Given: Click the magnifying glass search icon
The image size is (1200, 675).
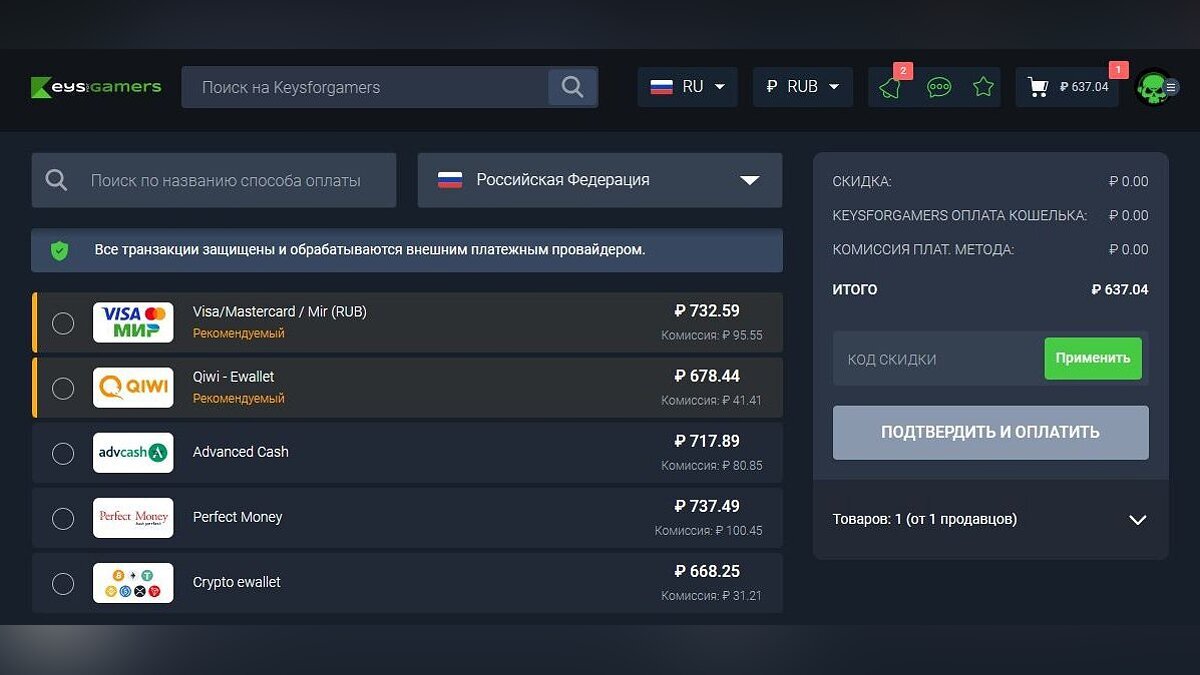Looking at the screenshot, I should [x=572, y=87].
